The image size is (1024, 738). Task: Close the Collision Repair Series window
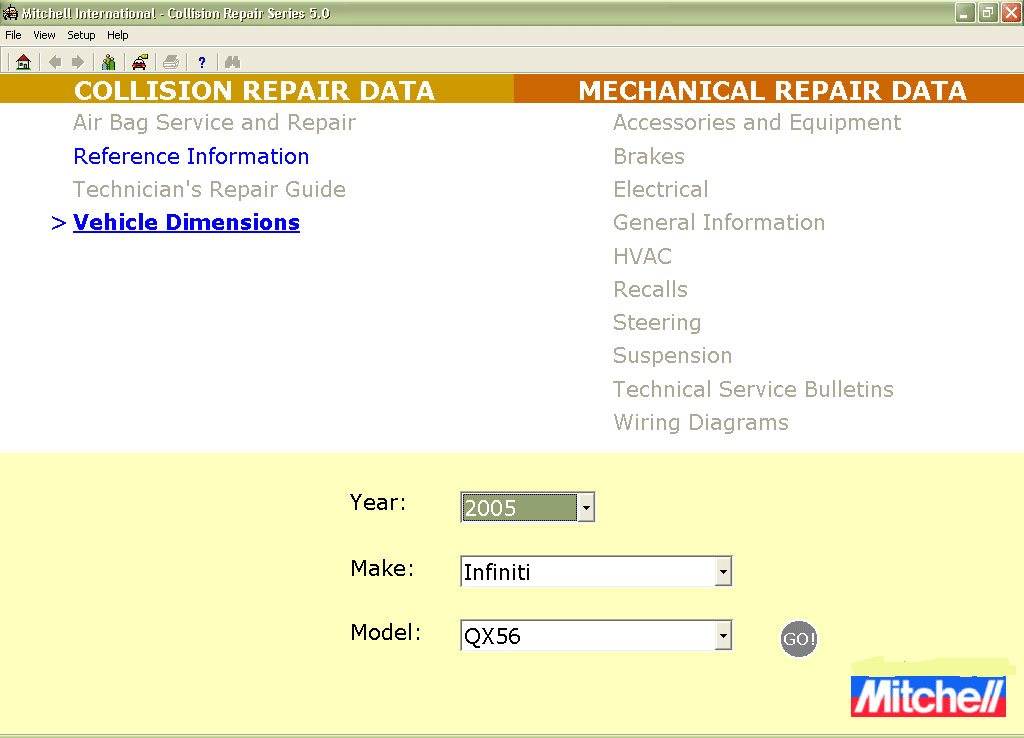(1011, 12)
